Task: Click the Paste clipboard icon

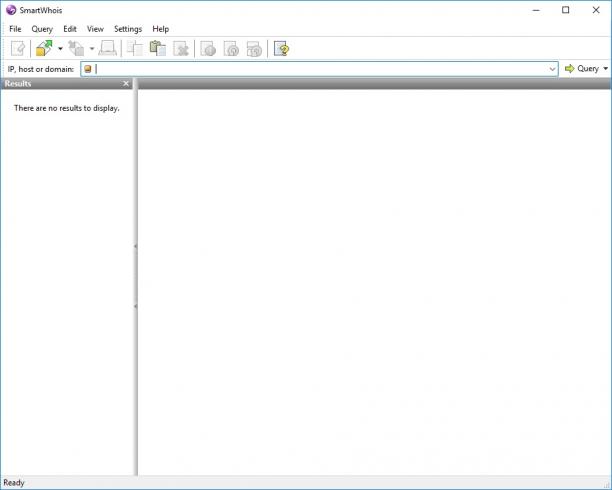Action: [x=158, y=48]
